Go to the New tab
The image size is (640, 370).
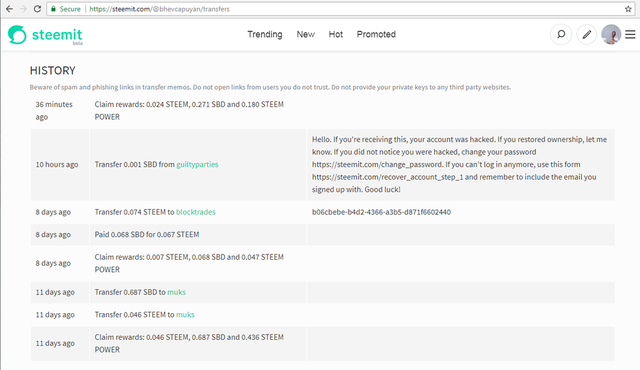click(305, 34)
